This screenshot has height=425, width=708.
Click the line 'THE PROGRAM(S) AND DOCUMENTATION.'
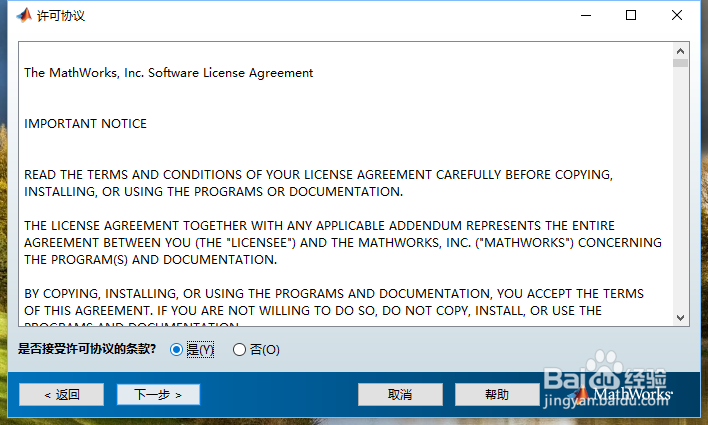(x=150, y=260)
